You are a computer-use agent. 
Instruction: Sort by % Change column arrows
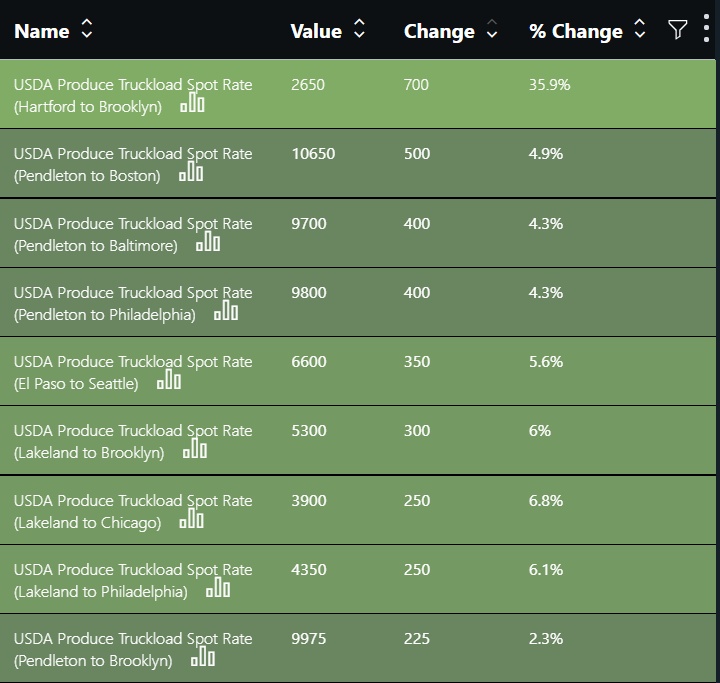[640, 29]
